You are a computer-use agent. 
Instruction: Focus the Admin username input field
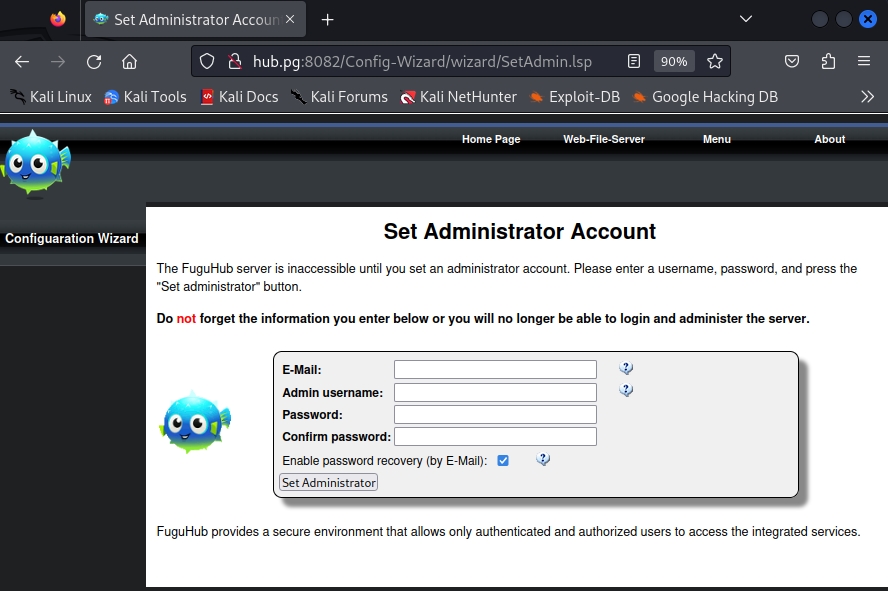point(496,392)
